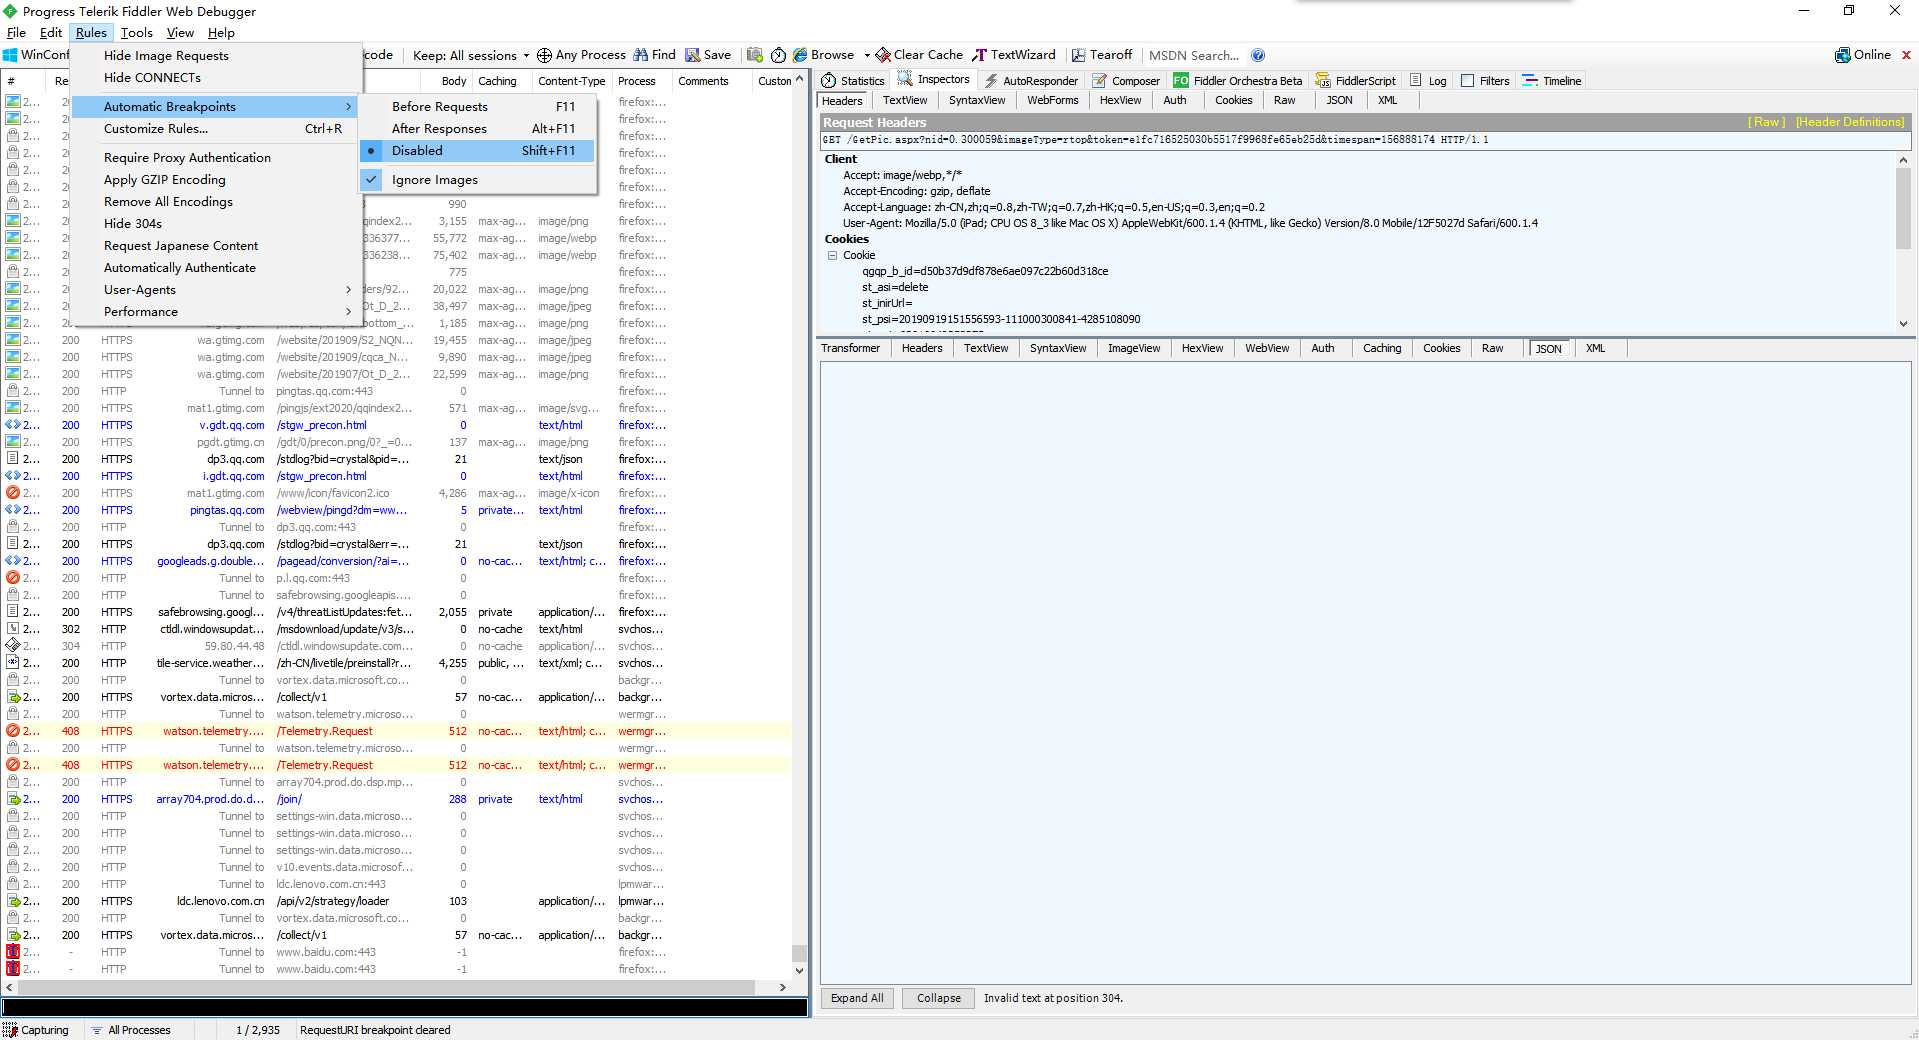
Task: Open the blue help icon
Action: [1258, 55]
